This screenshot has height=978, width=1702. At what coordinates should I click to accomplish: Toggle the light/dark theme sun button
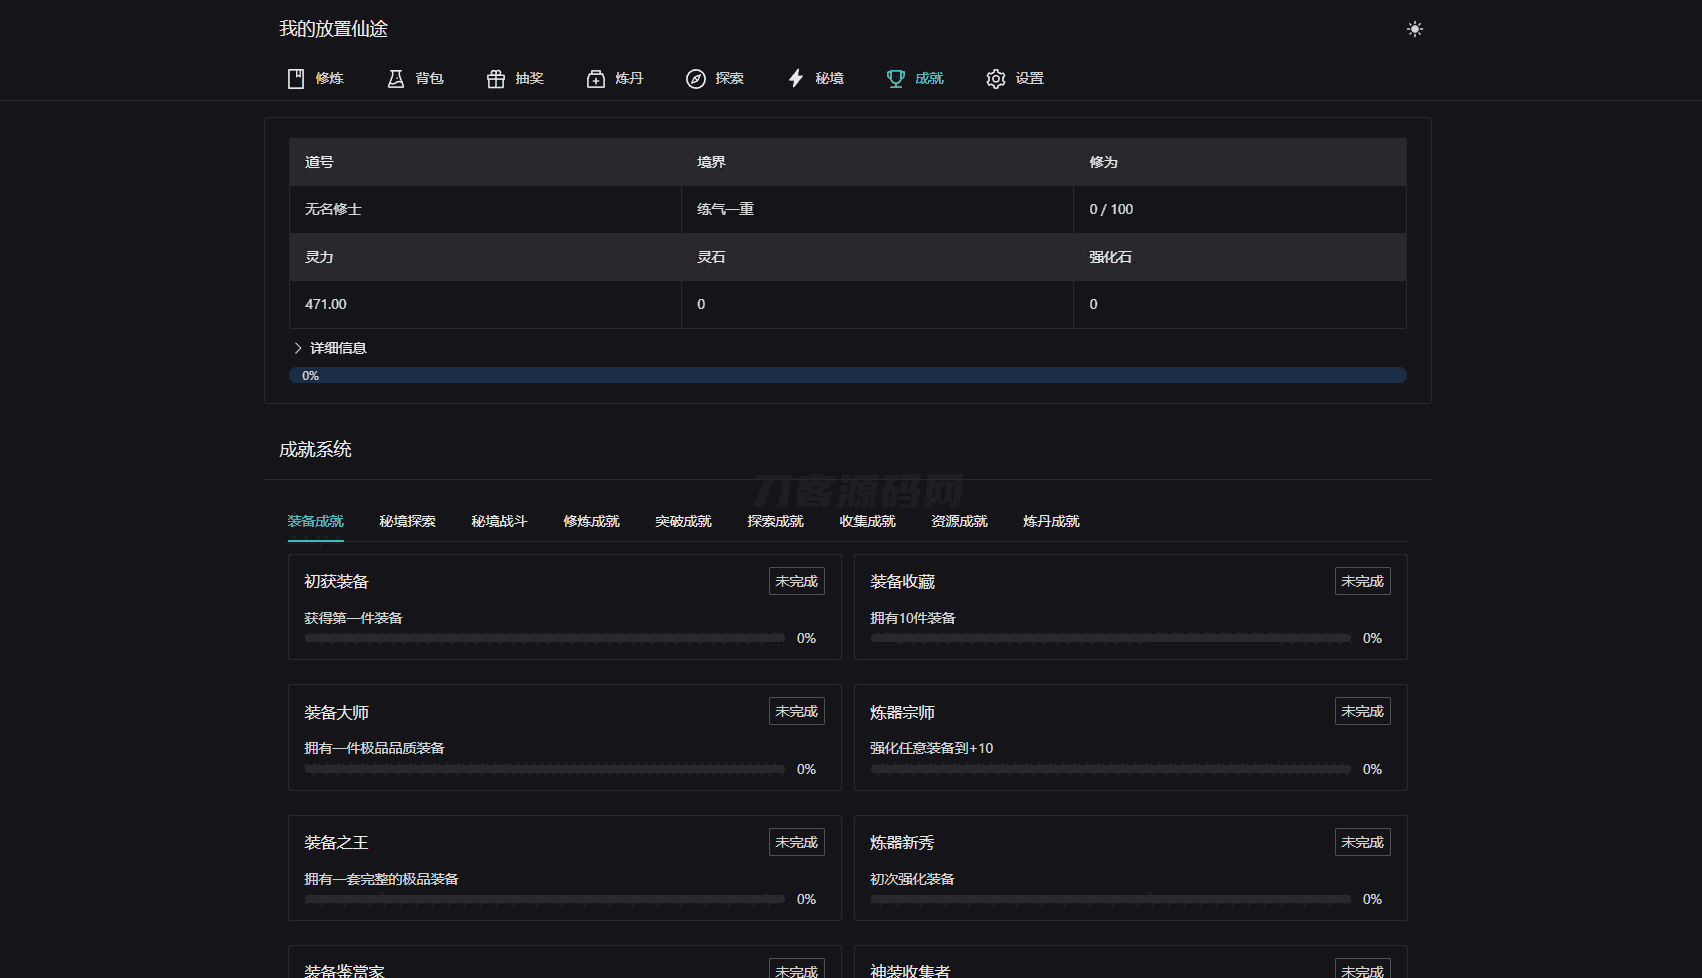click(x=1414, y=29)
